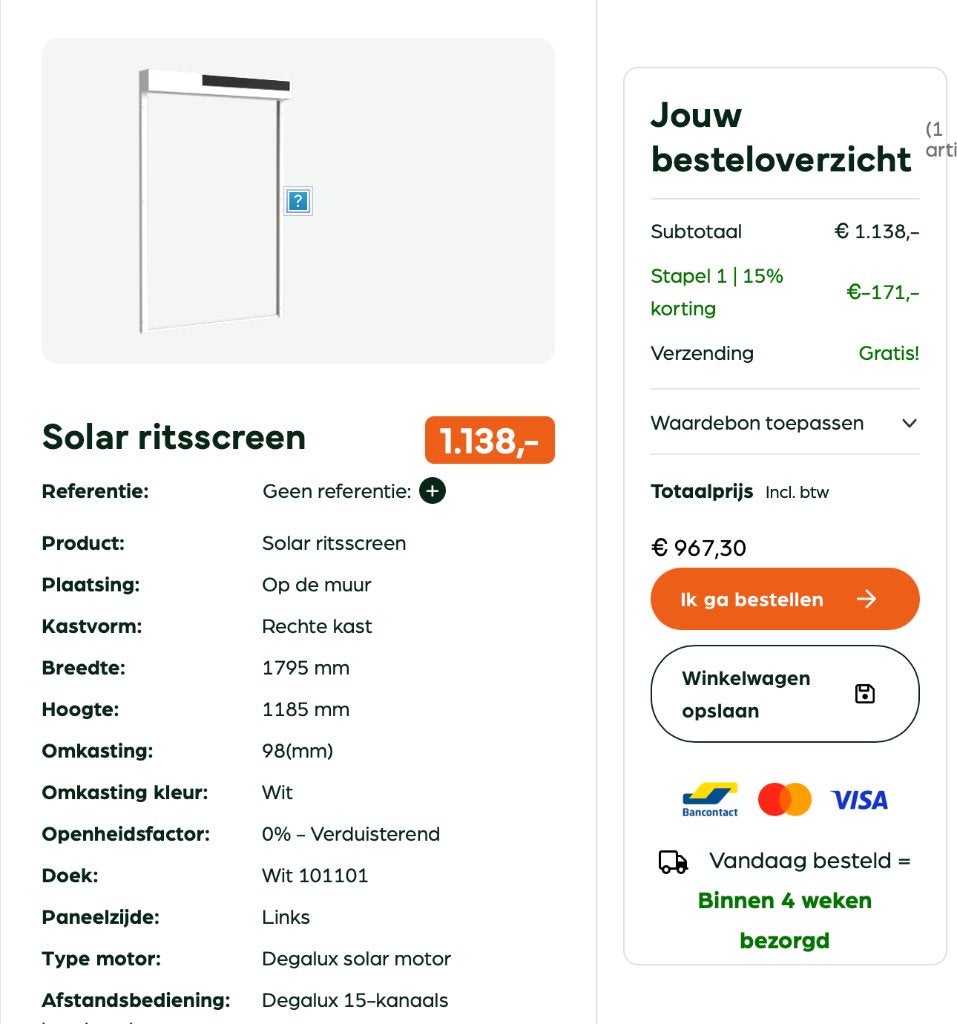
Task: Add a reference with the plus icon
Action: pos(432,490)
